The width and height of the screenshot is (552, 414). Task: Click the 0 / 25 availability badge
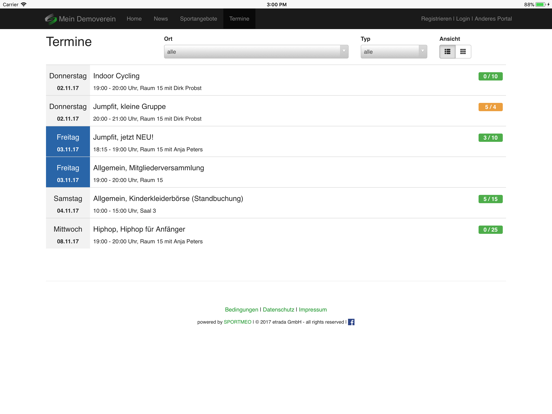pyautogui.click(x=490, y=230)
